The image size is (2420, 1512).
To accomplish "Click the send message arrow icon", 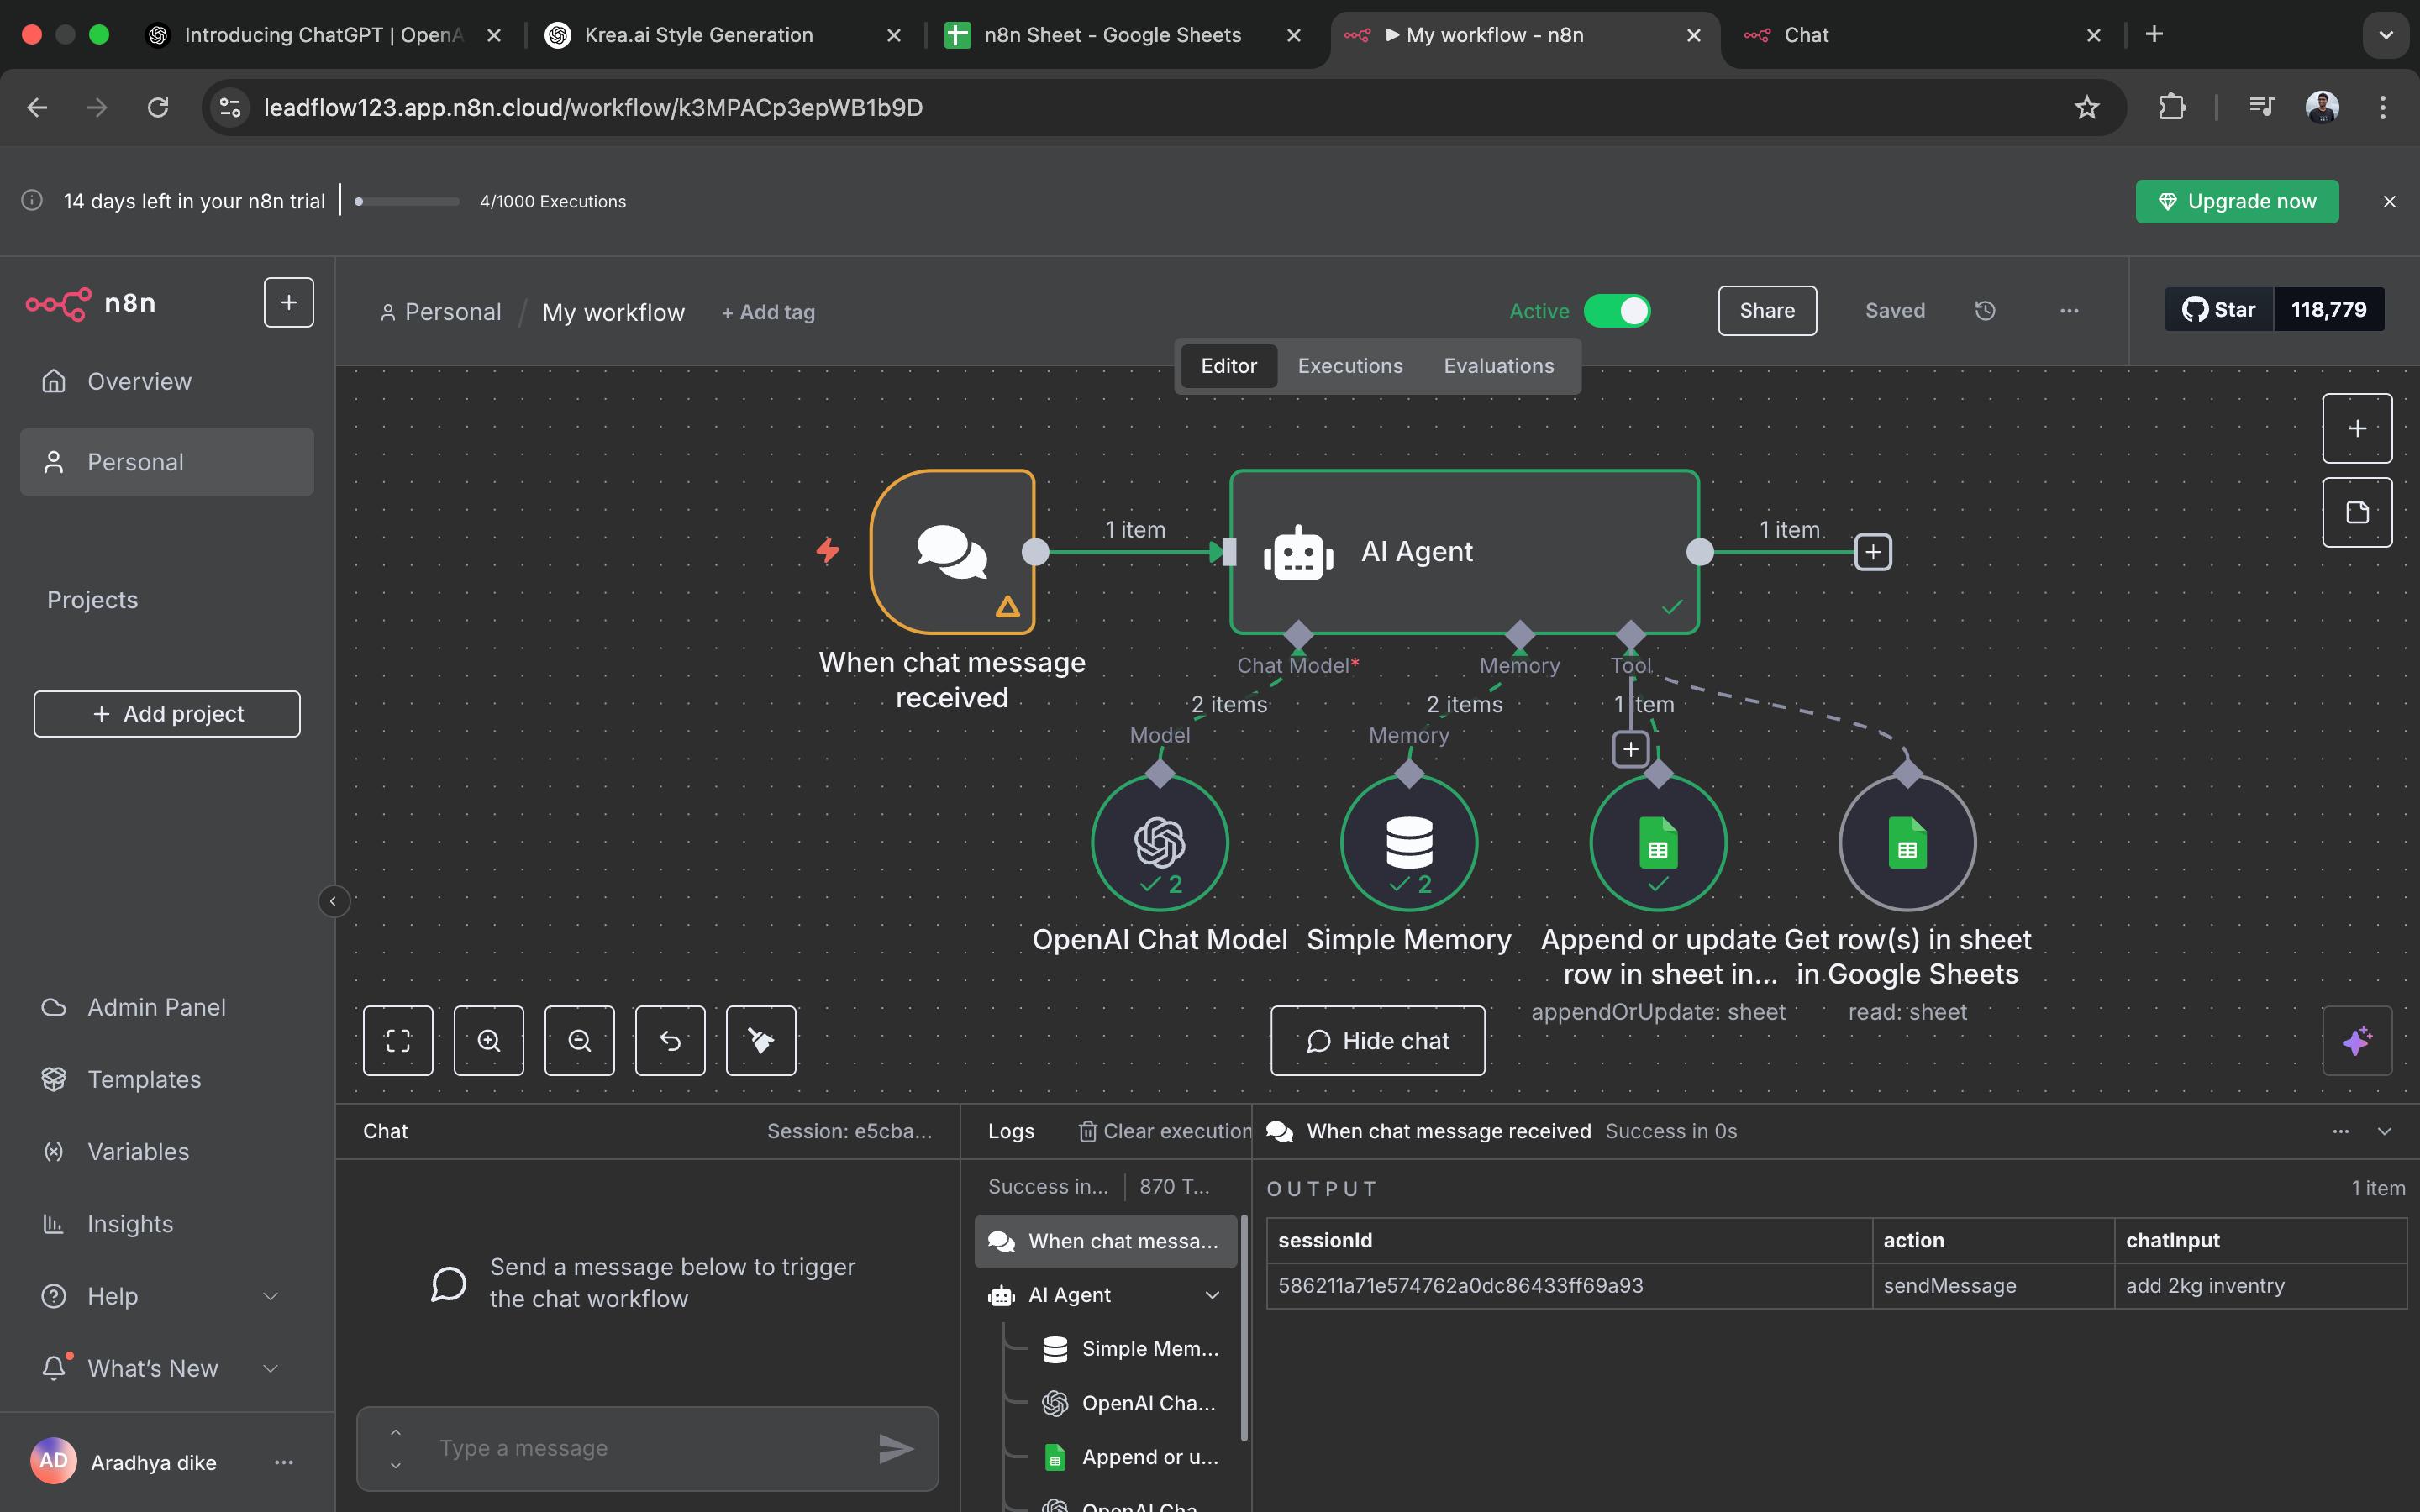I will (x=895, y=1448).
